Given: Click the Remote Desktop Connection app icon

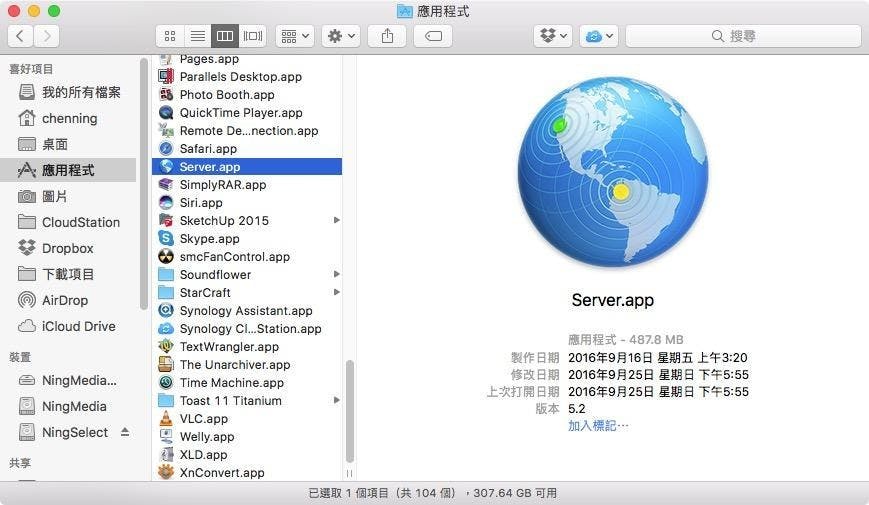Looking at the screenshot, I should pyautogui.click(x=166, y=130).
